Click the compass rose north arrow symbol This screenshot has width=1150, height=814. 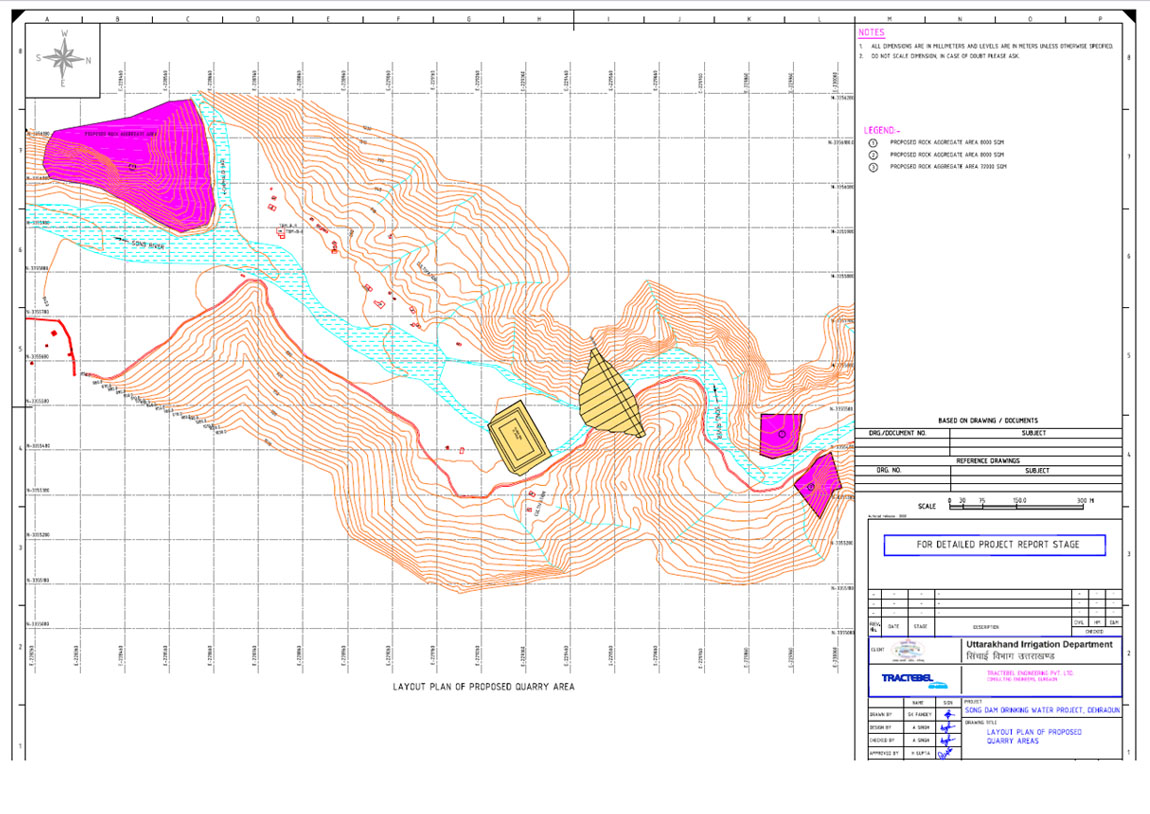(x=64, y=58)
